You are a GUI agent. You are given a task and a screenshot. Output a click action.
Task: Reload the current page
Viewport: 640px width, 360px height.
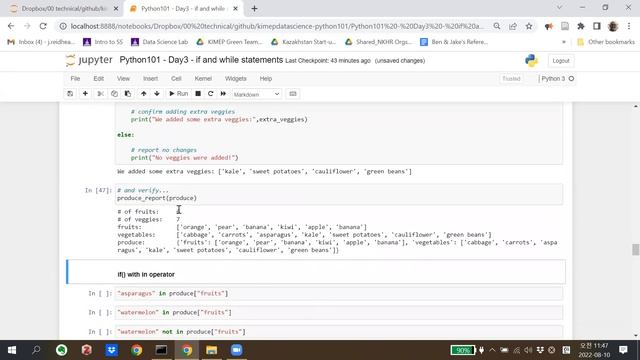(x=43, y=26)
